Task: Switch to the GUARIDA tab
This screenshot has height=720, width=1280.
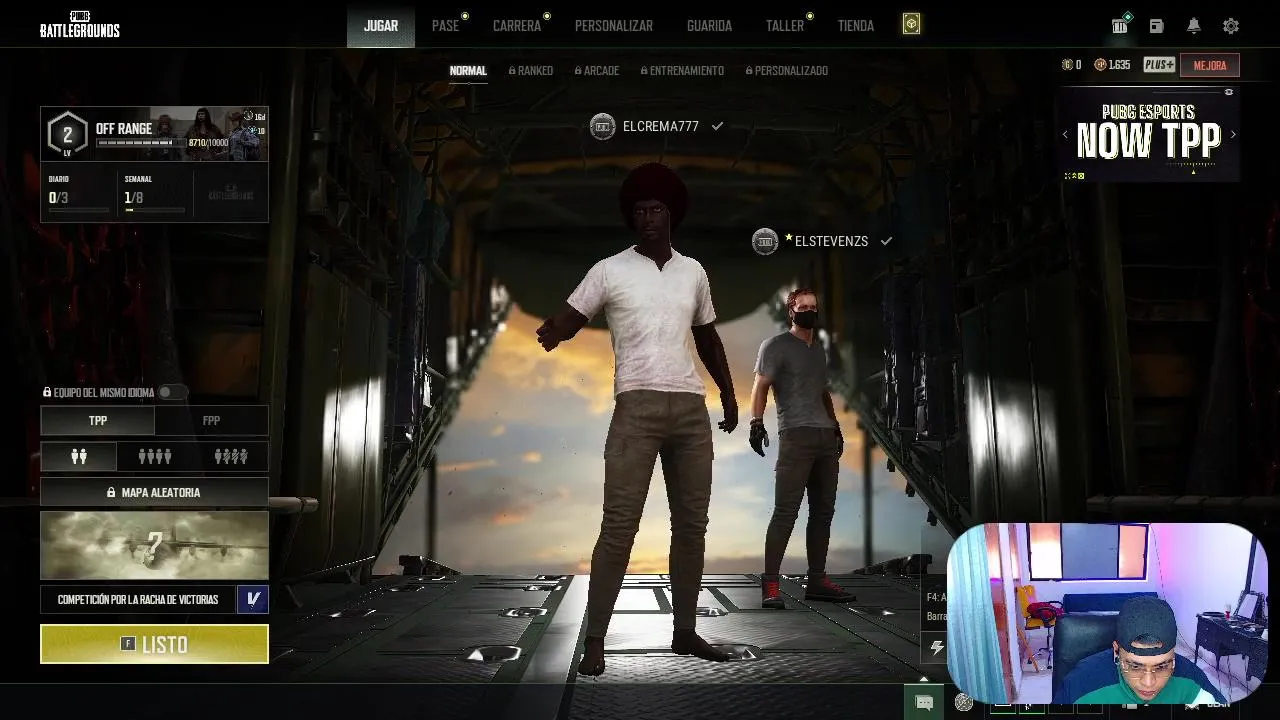Action: click(x=709, y=26)
